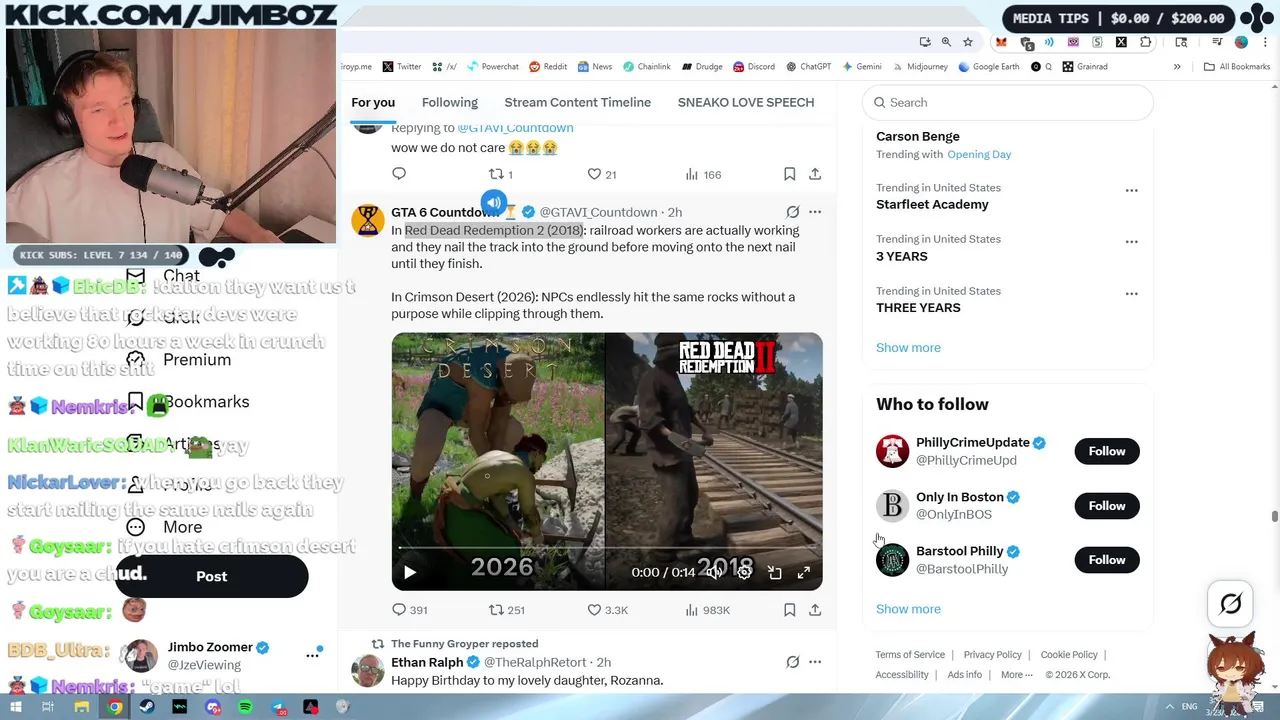View analytics of tweet showing 983K views
1280x720 pixels.
tap(707, 610)
